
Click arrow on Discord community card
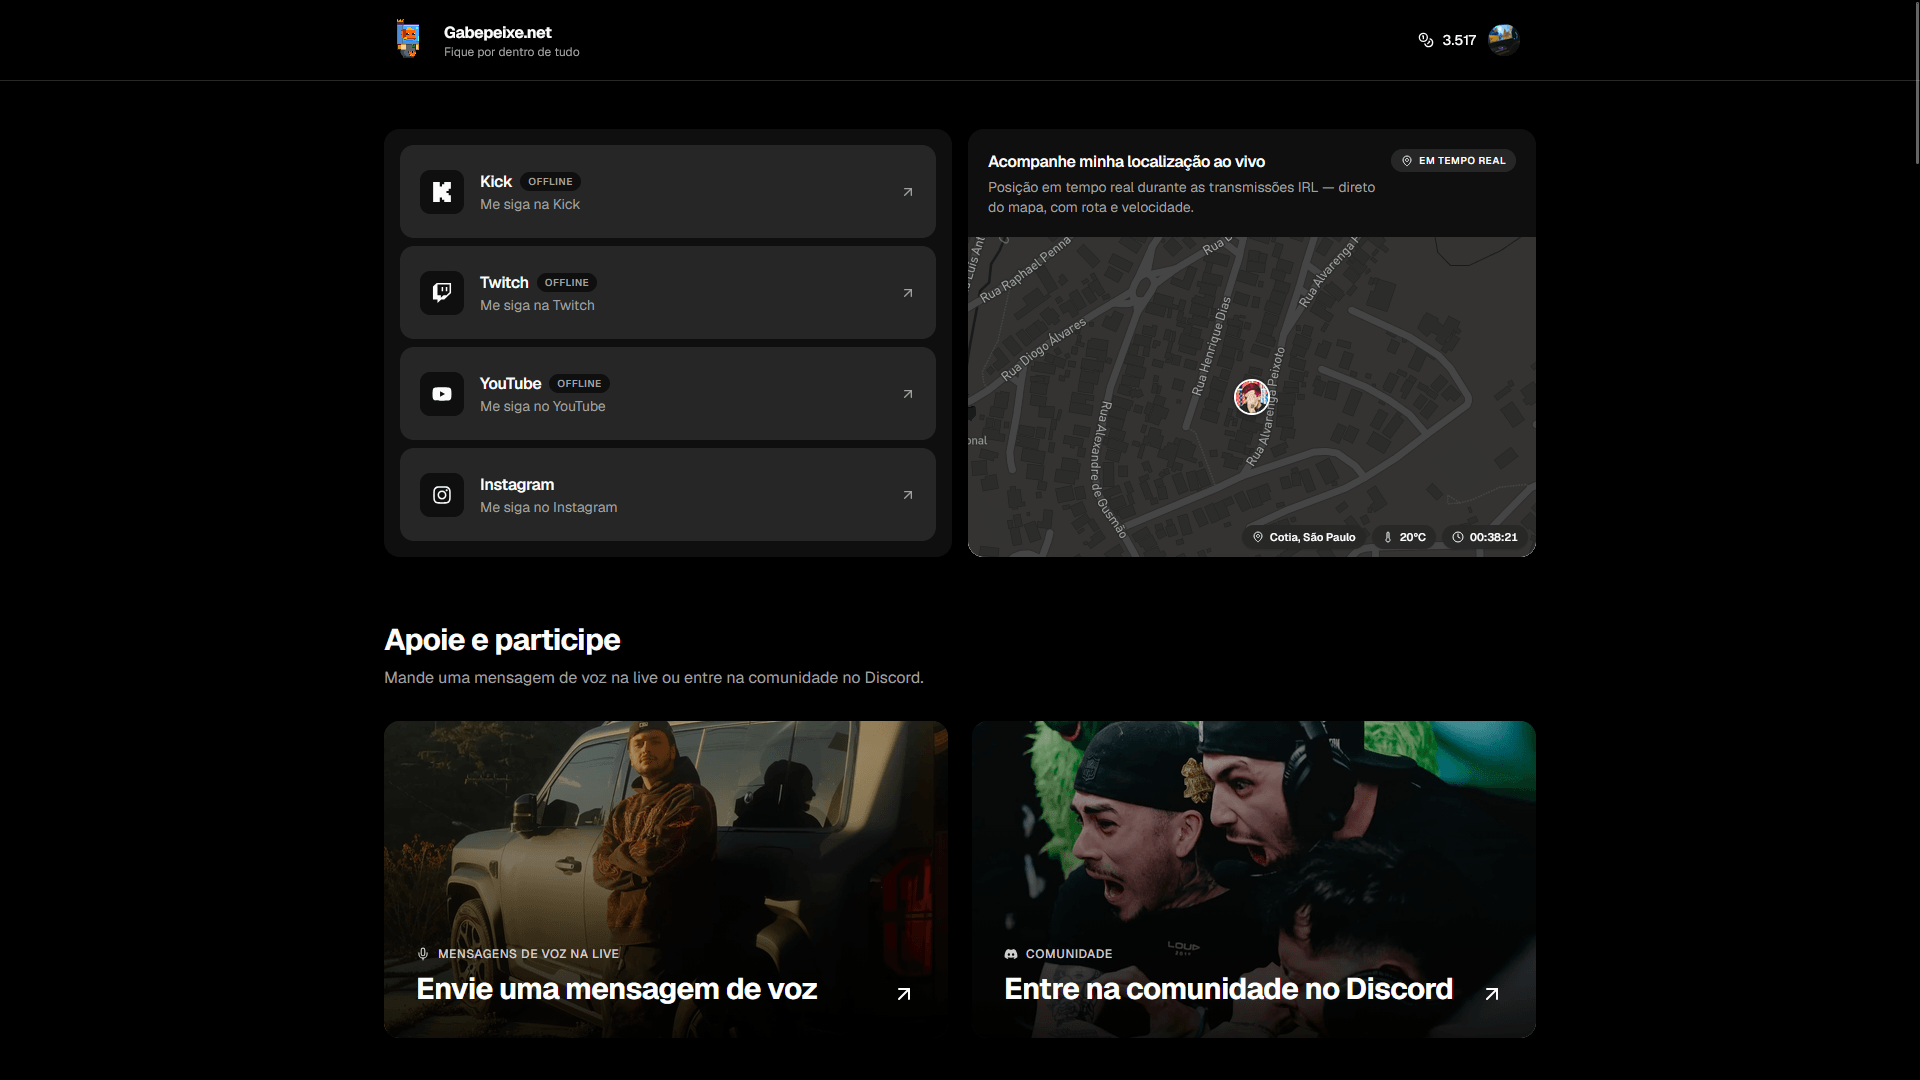coord(1492,994)
